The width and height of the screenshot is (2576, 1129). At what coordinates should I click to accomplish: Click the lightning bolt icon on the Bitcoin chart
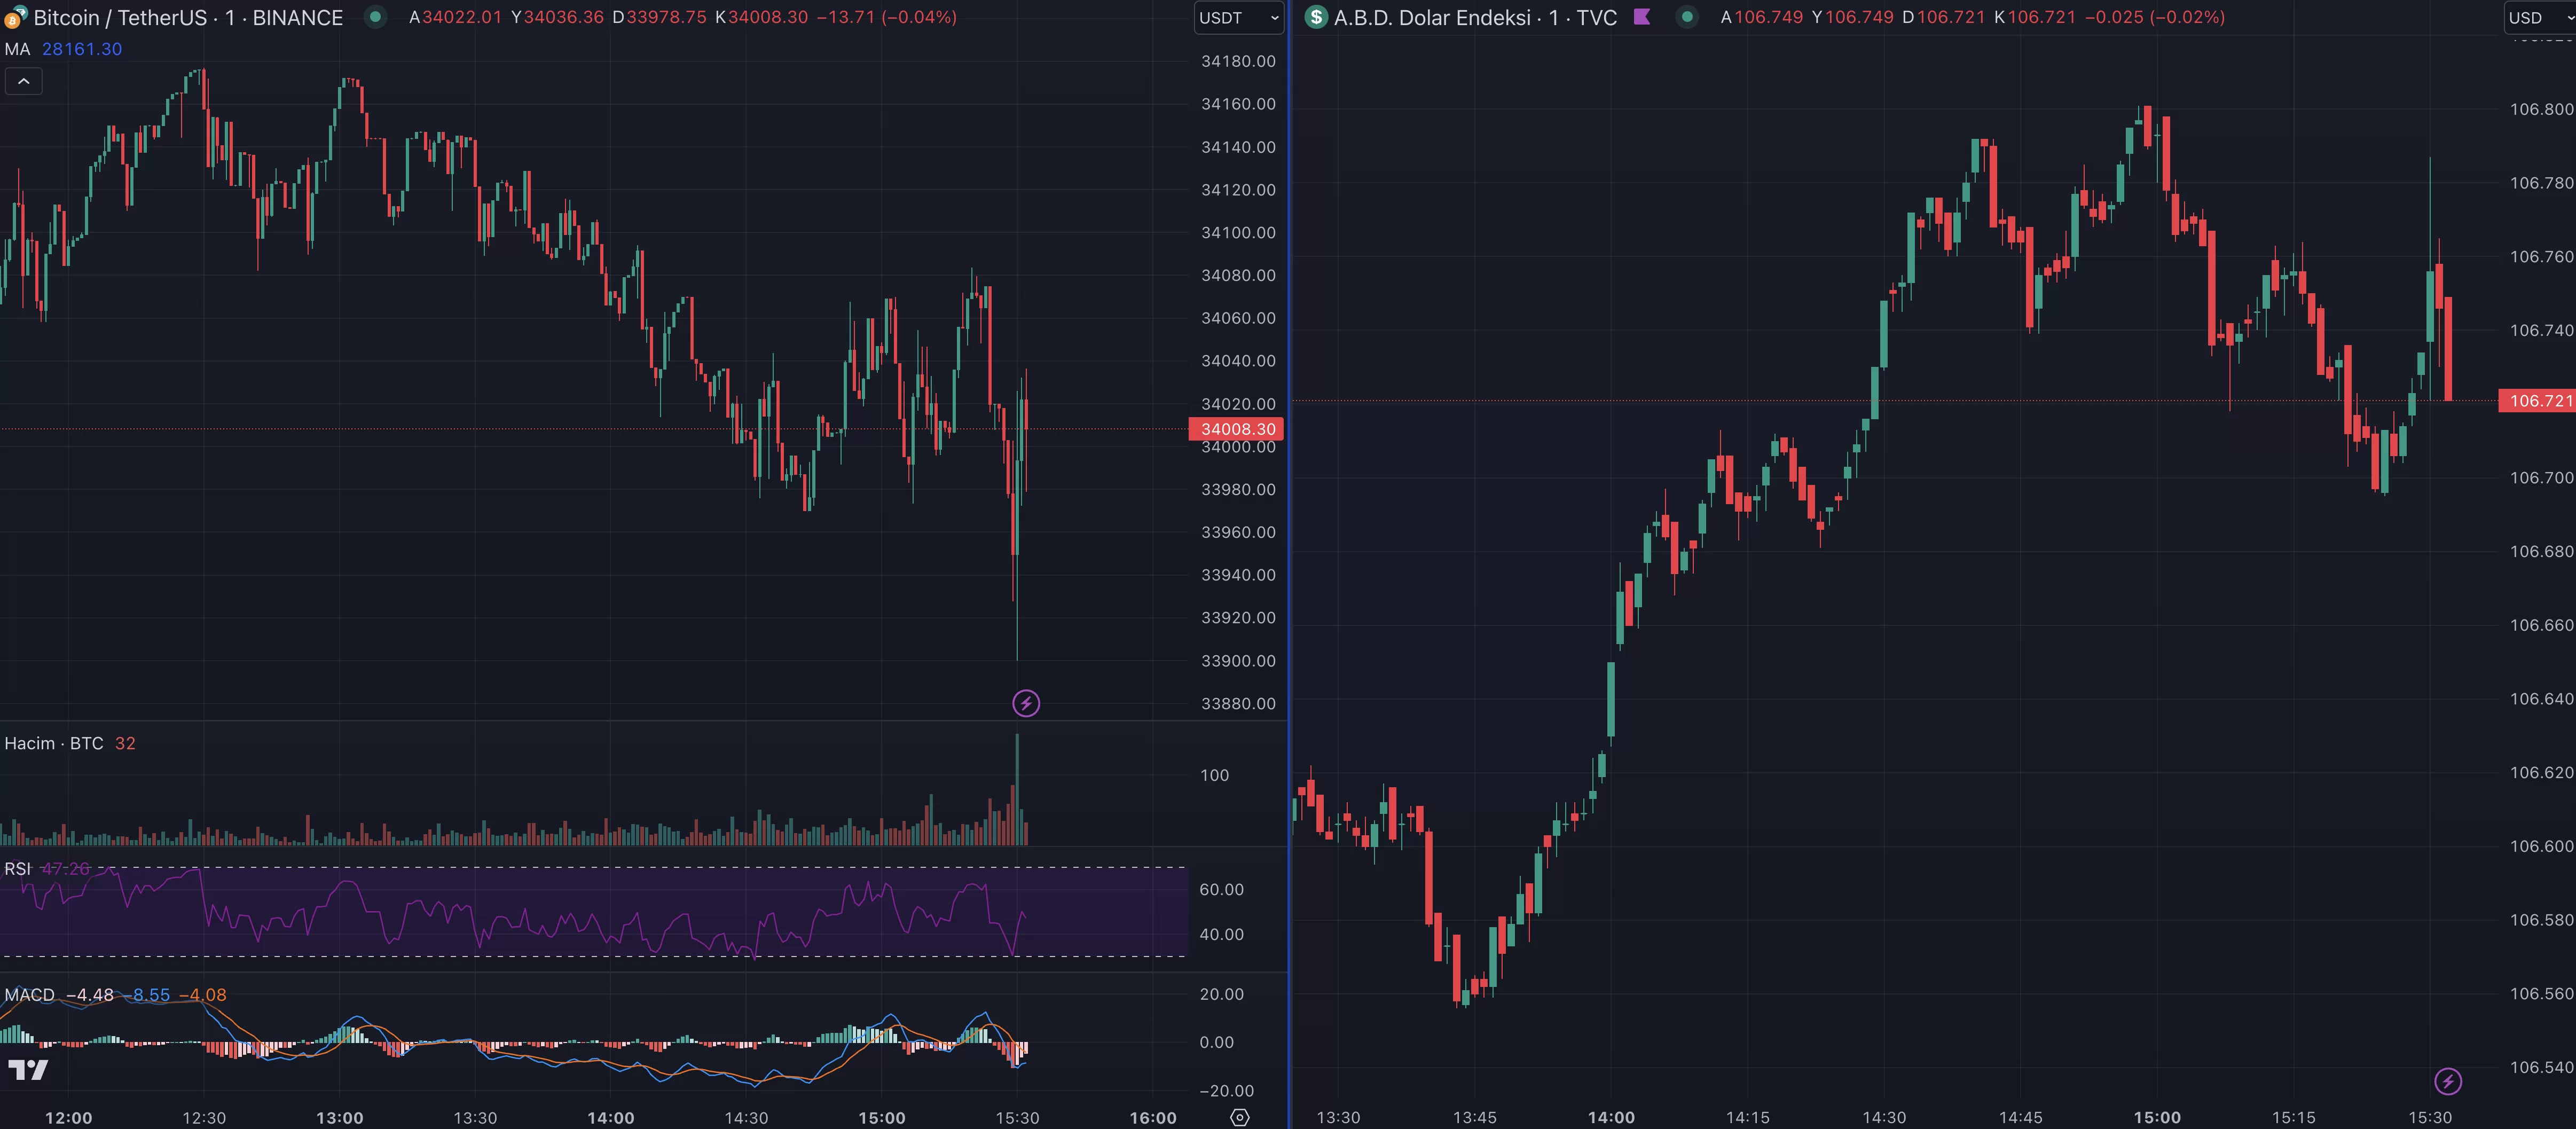pyautogui.click(x=1026, y=703)
